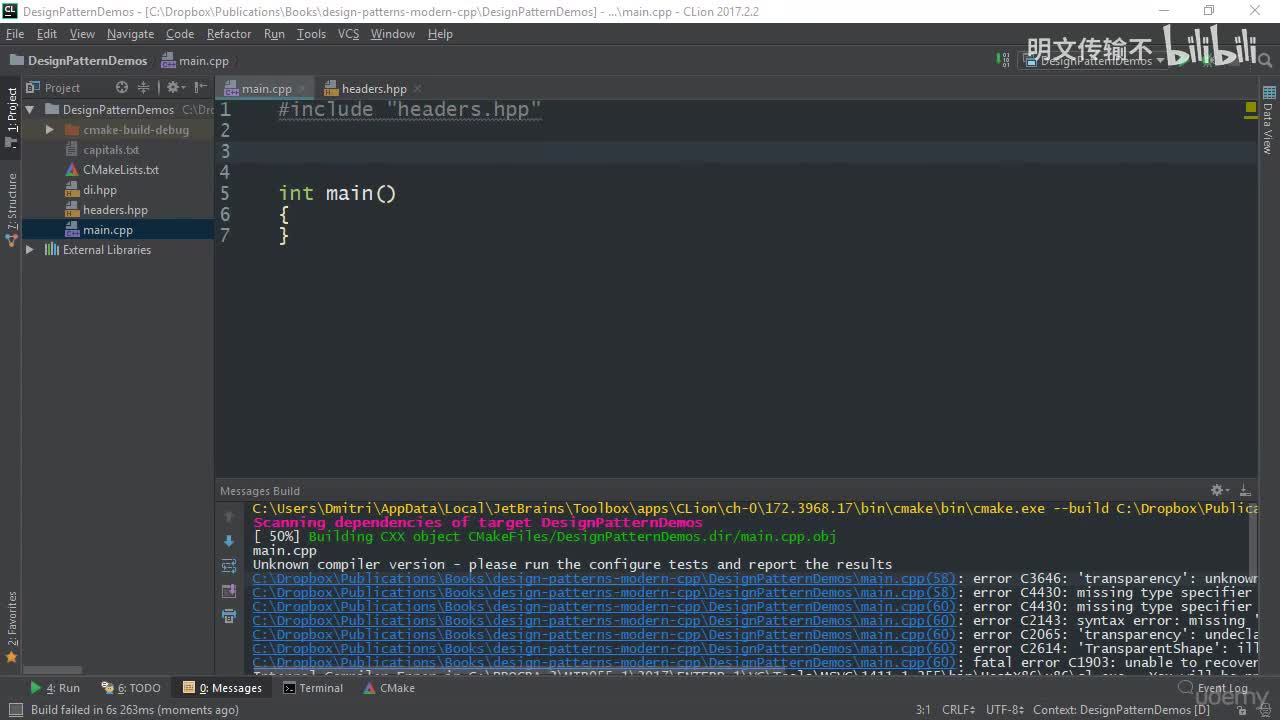This screenshot has height=720, width=1280.
Task: Click the blue down arrow in Messages panel
Action: pos(229,541)
